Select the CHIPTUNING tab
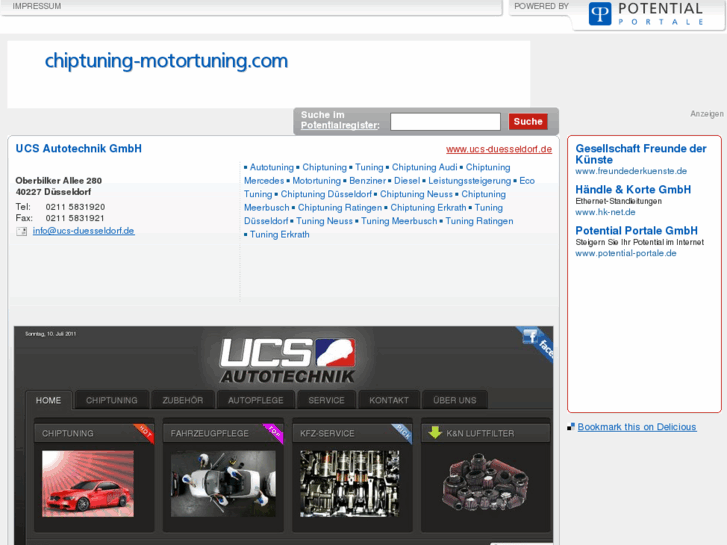Screen dimensions: 727x545 coord(112,400)
